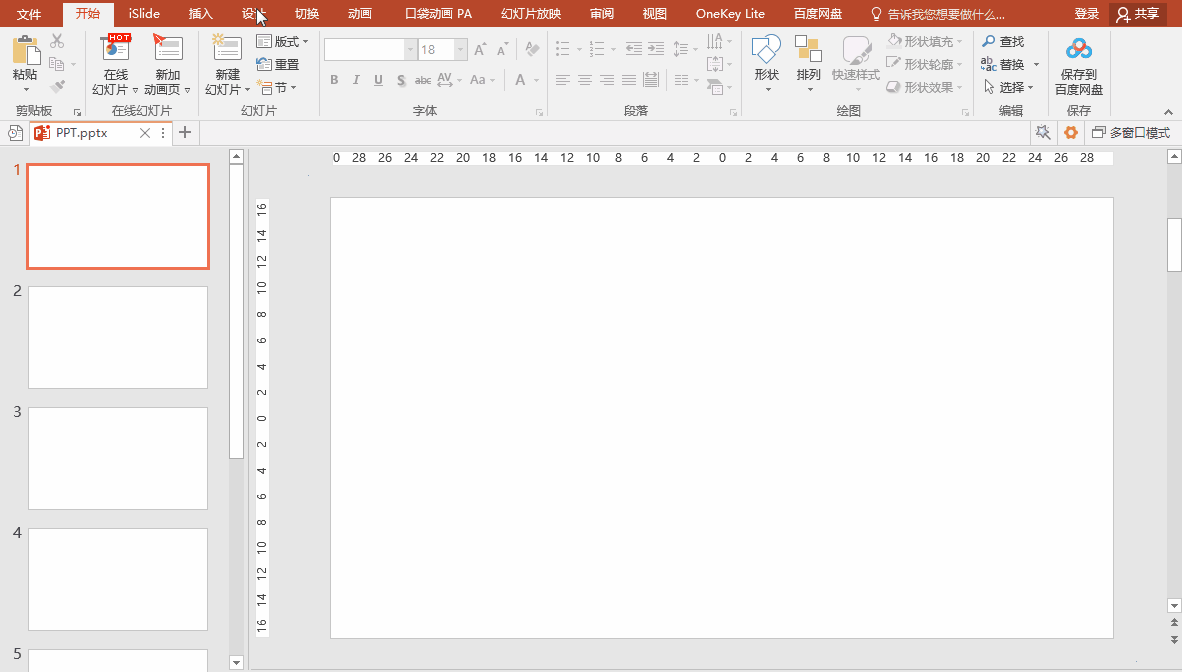Expand the Select (选择) dropdown
The height and width of the screenshot is (672, 1182).
tap(1010, 88)
